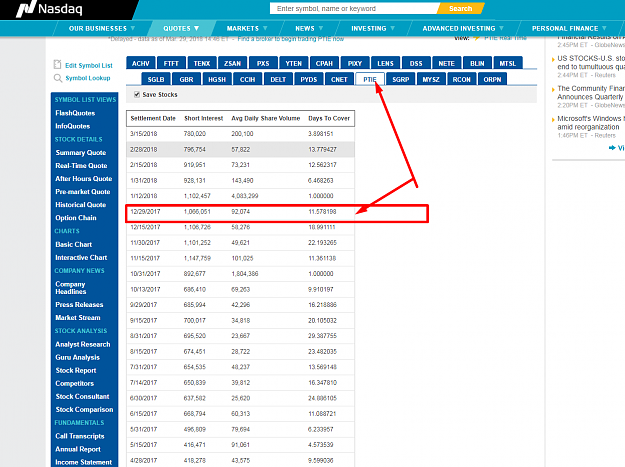This screenshot has height=467, width=625.
Task: Select the HGSH symbol tab
Action: (217, 79)
